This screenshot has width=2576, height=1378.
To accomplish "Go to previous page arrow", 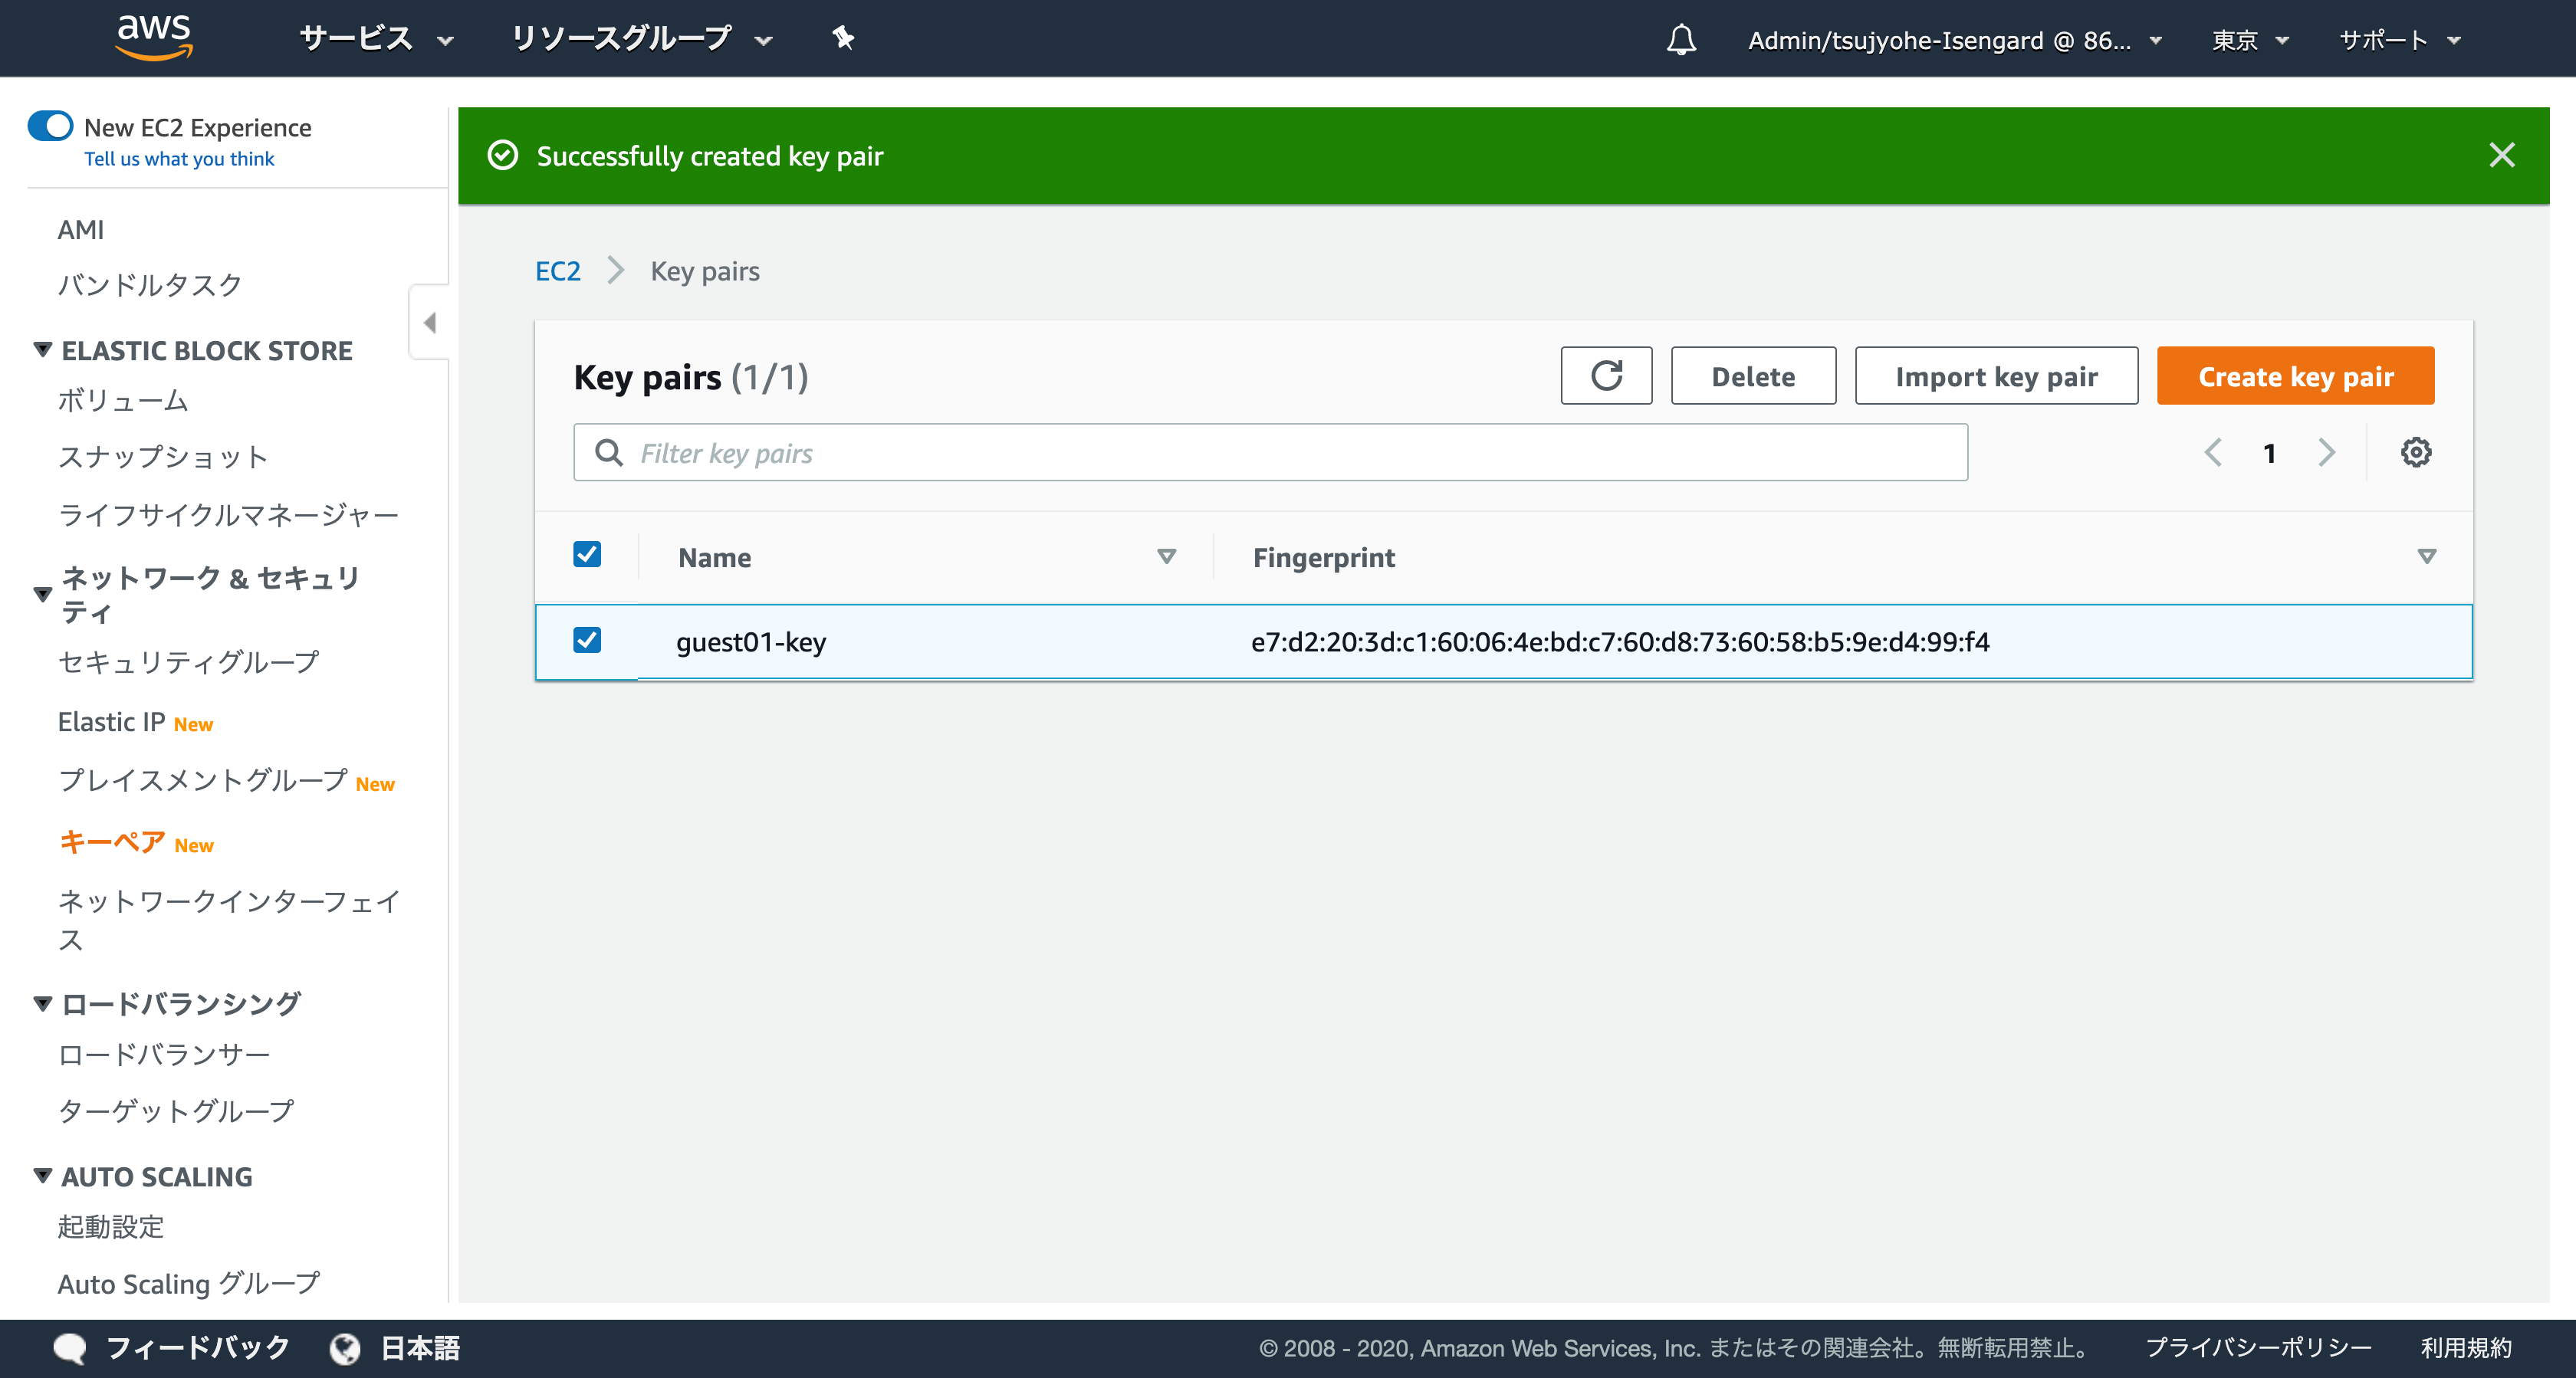I will [2213, 453].
